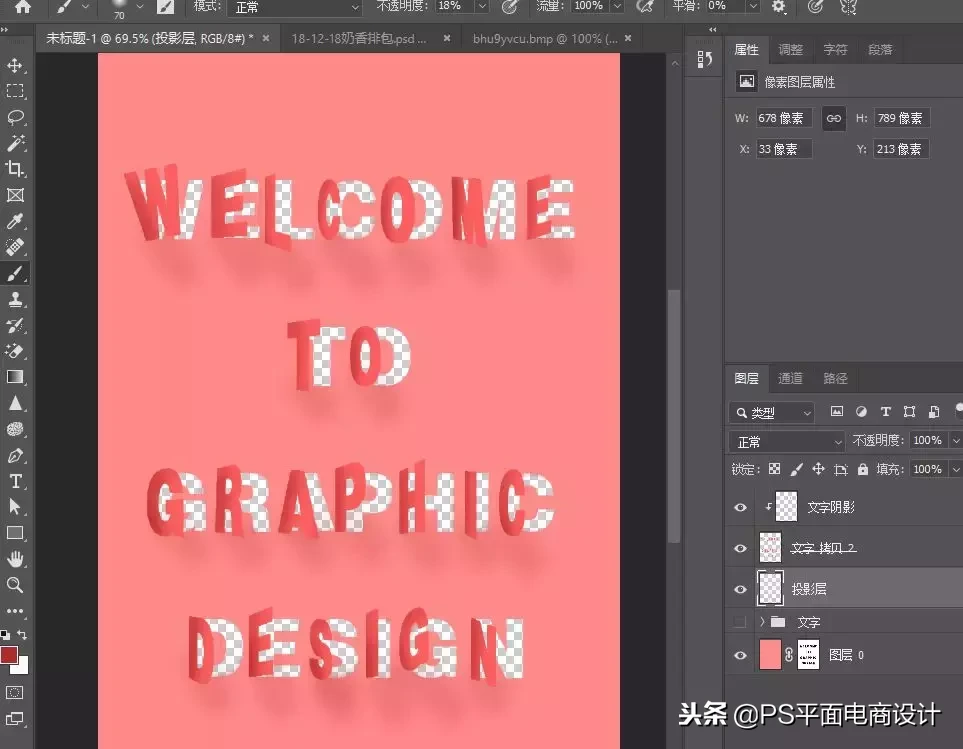This screenshot has width=963, height=749.
Task: Select the Lasso tool
Action: point(15,117)
